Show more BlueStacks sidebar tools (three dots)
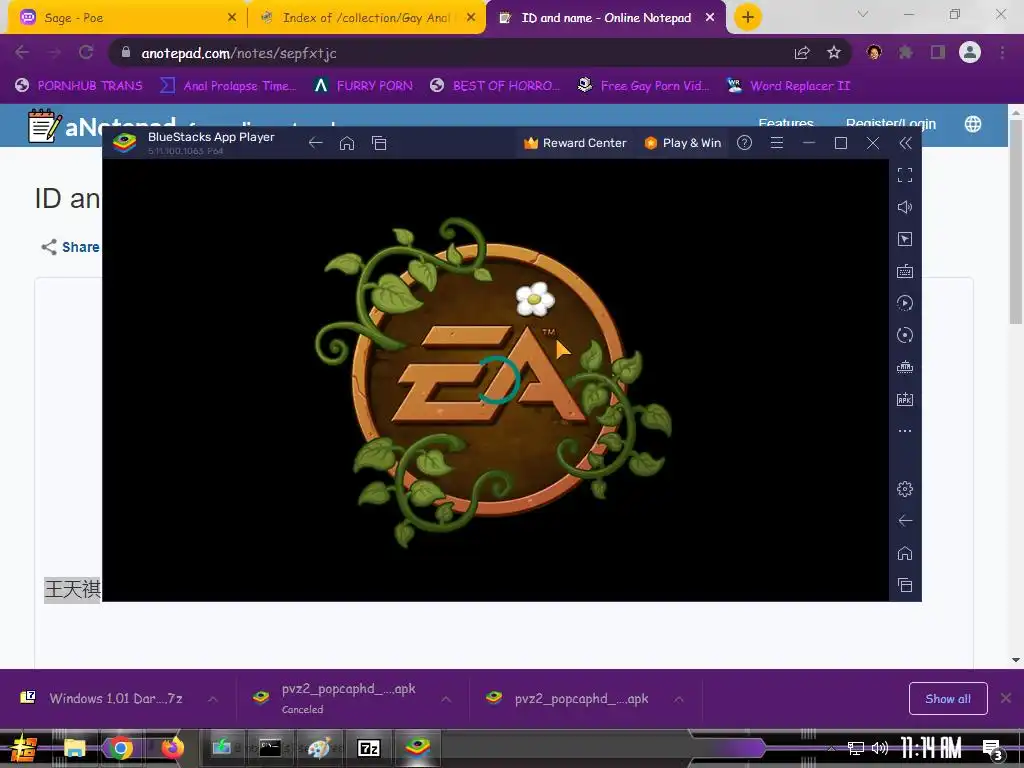The width and height of the screenshot is (1024, 768). 904,431
